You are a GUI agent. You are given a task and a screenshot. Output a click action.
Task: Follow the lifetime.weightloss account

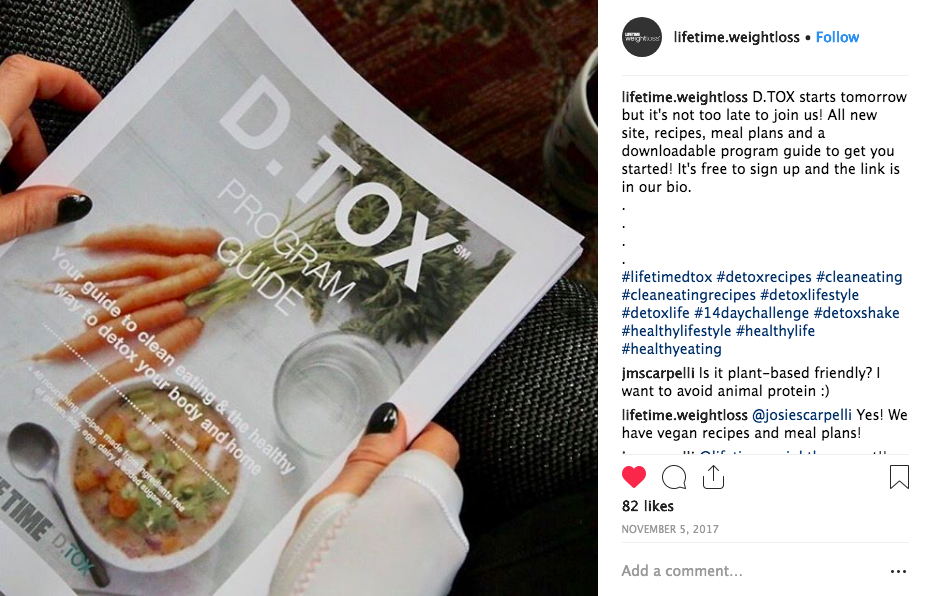pyautogui.click(x=837, y=37)
